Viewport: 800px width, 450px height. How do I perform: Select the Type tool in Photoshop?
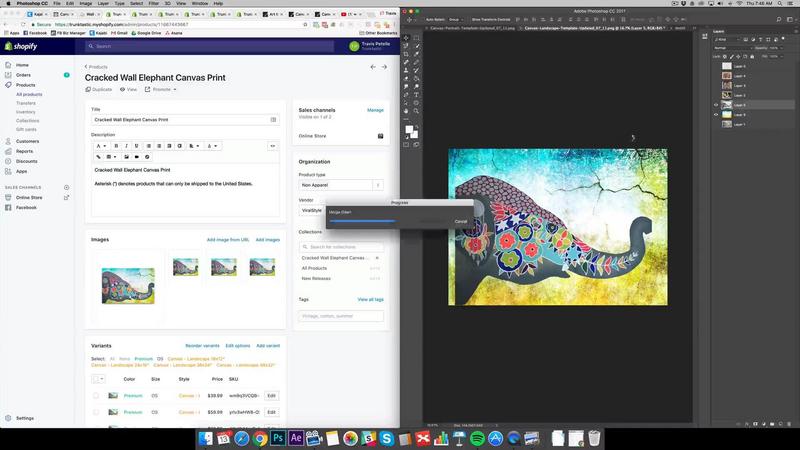point(416,95)
